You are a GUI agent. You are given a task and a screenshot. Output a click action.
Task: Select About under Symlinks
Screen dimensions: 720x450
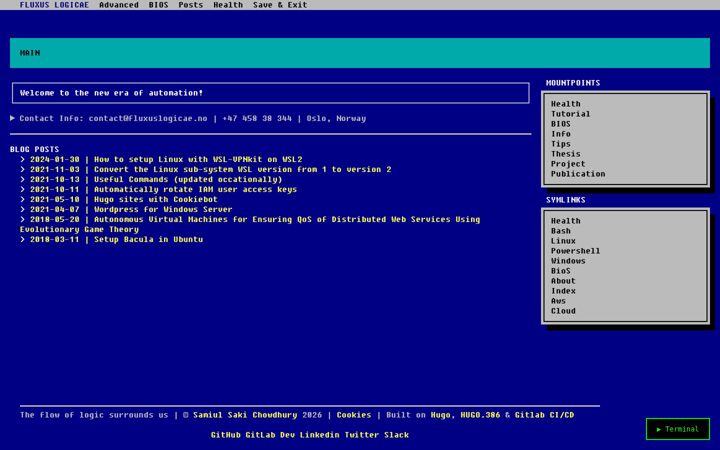coord(563,281)
